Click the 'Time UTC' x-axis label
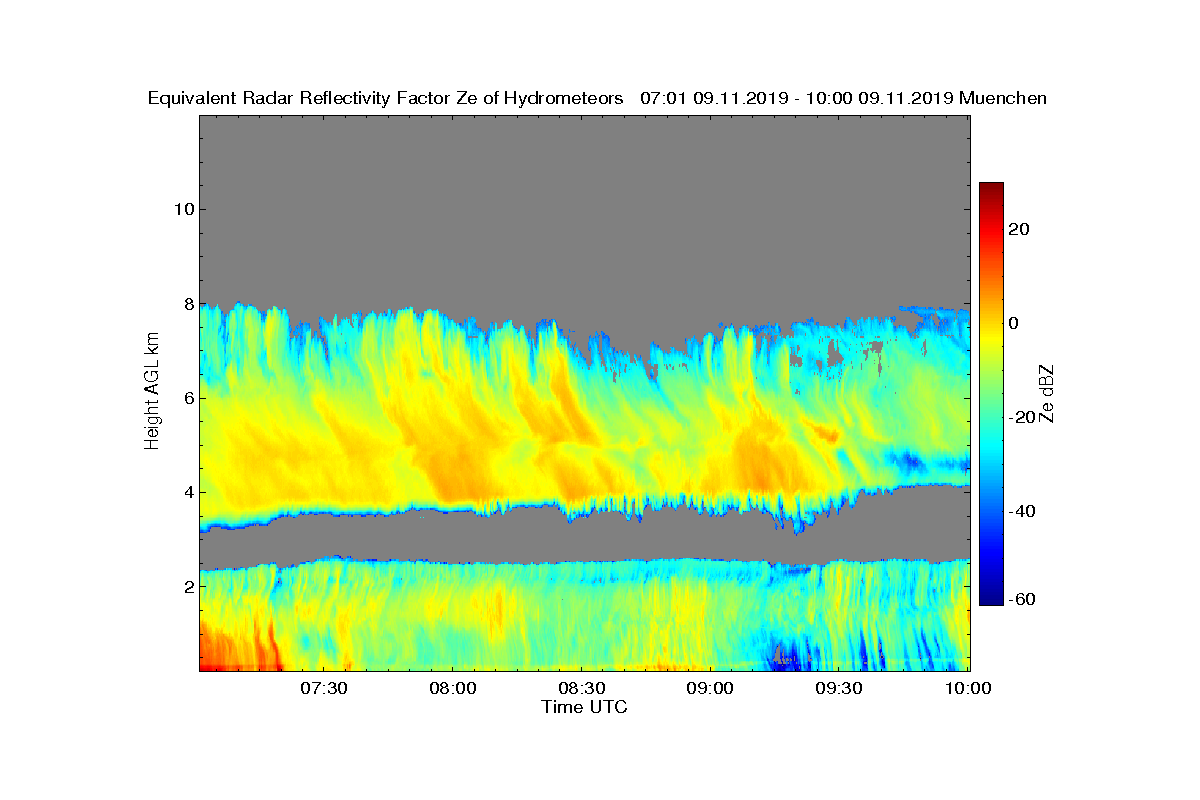Screen dimensions: 1200x800 pos(584,707)
